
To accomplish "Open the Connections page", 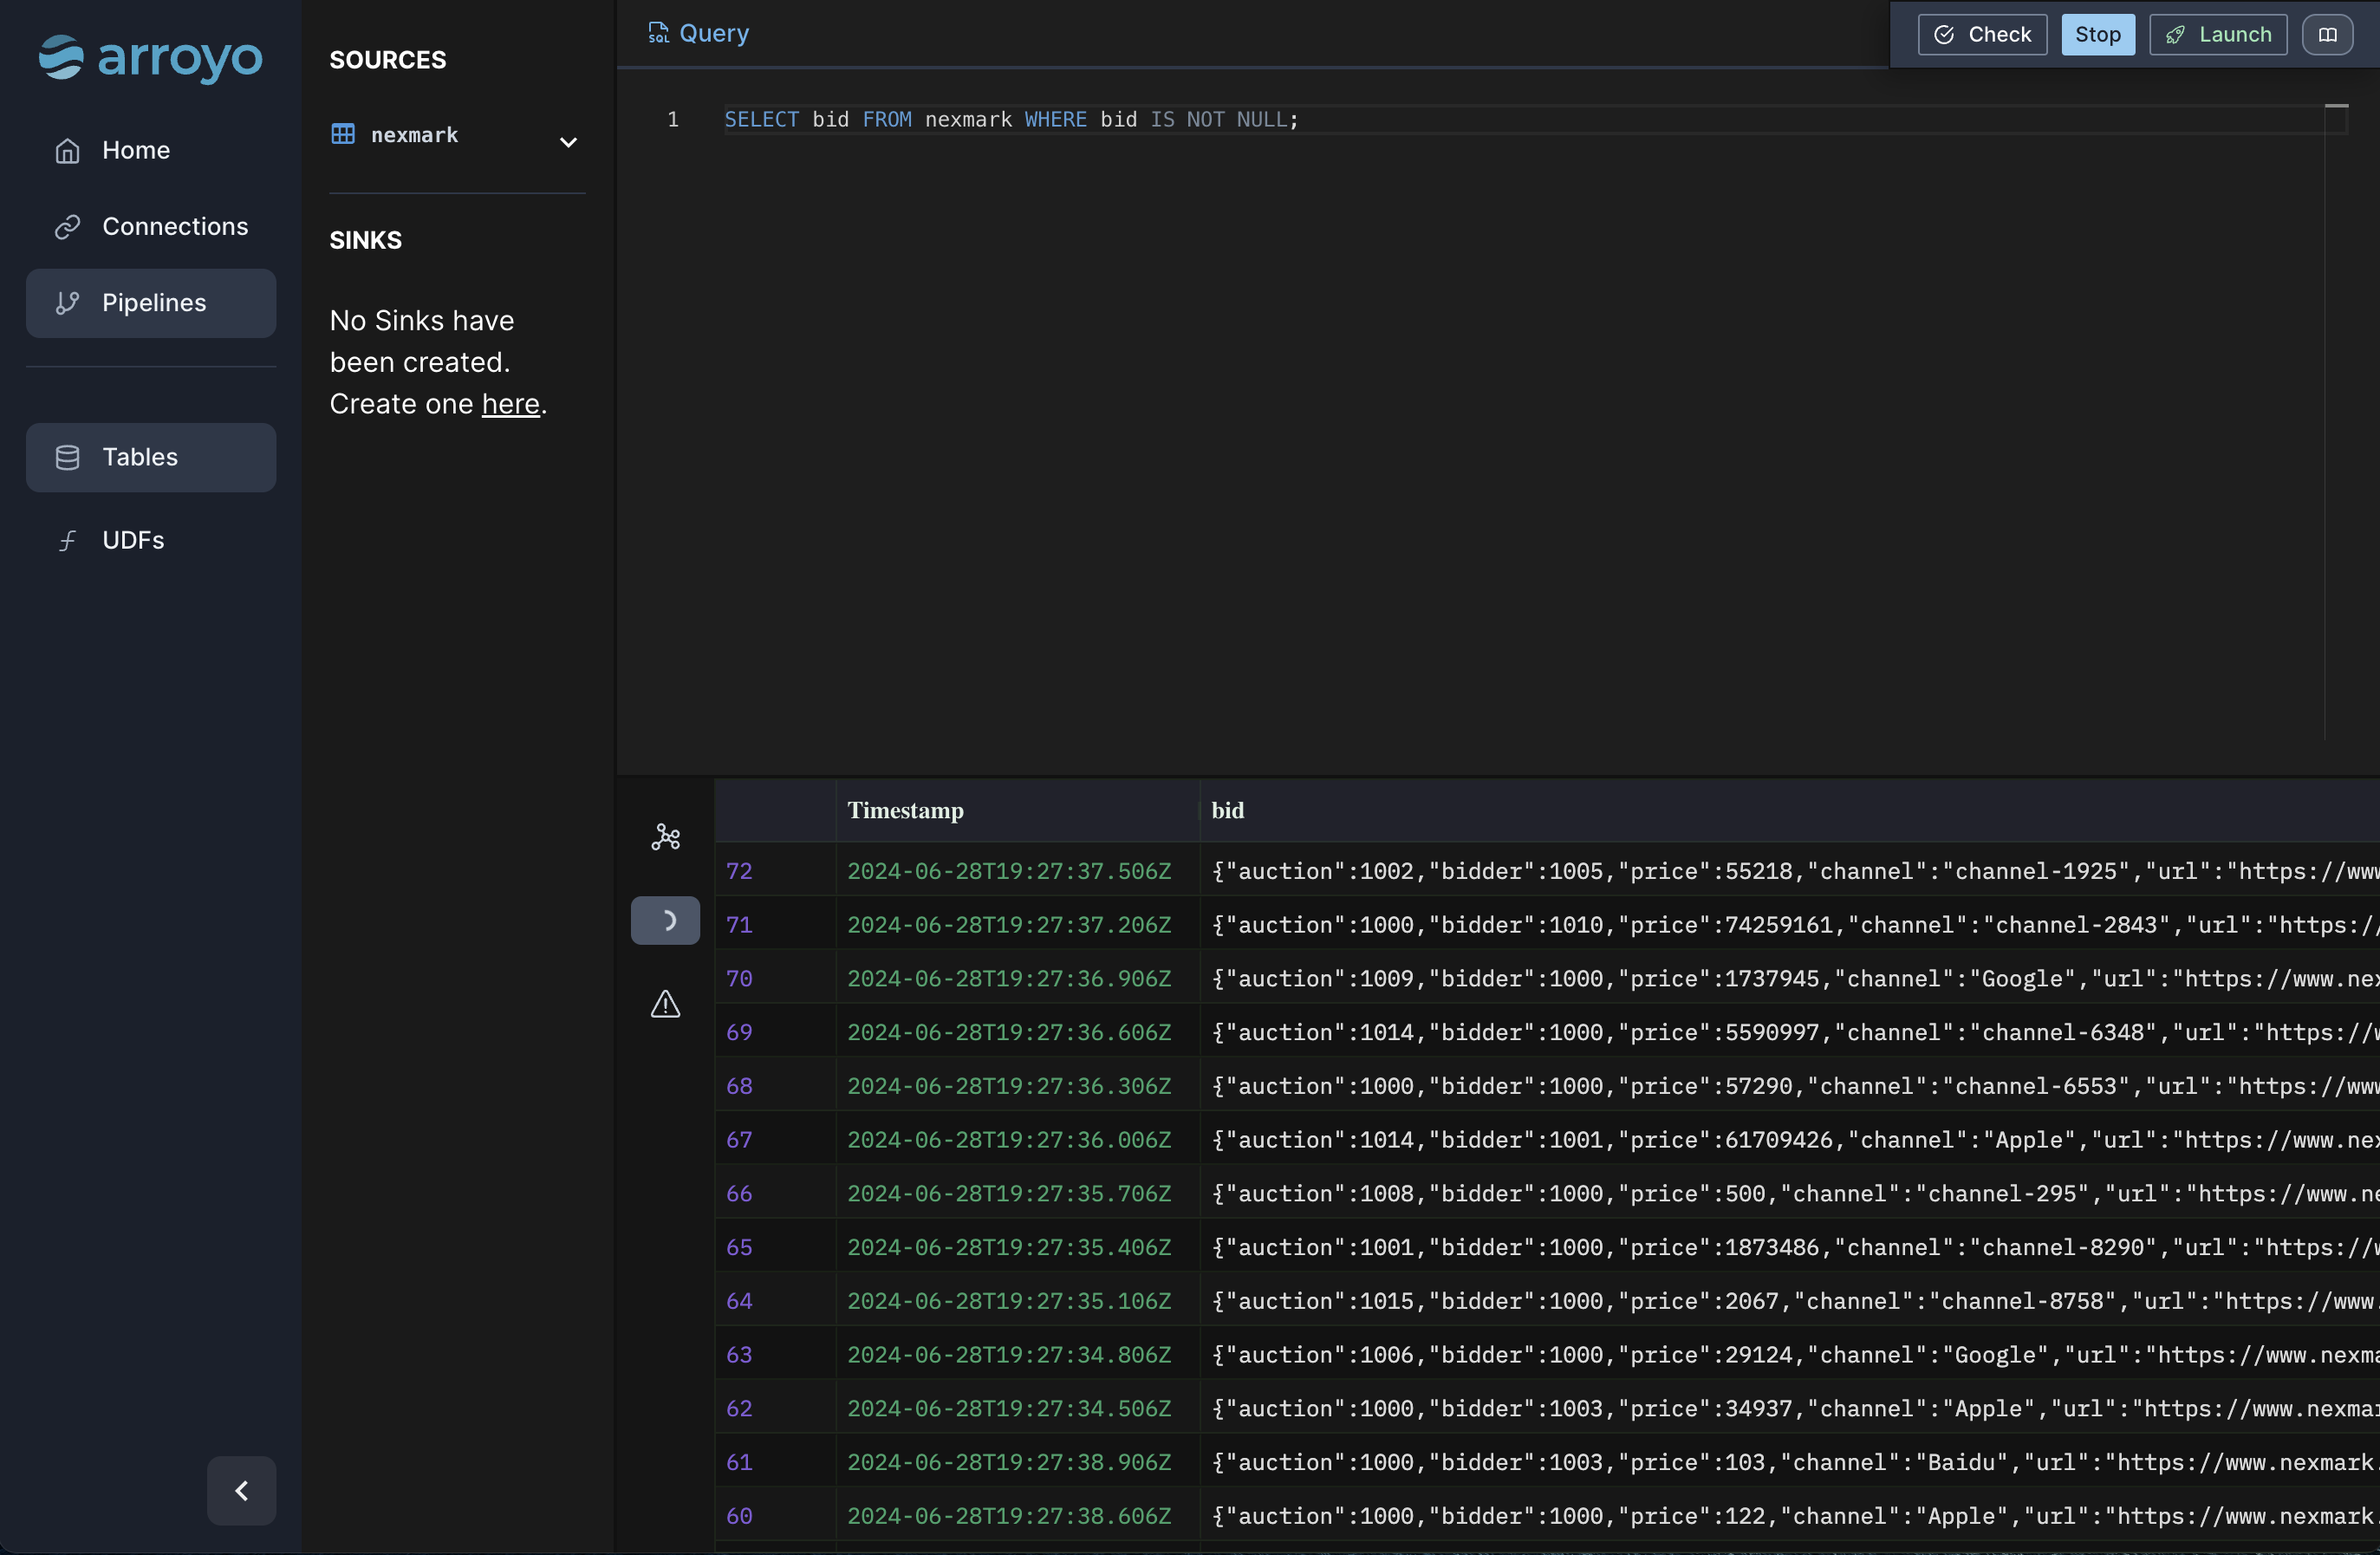I will pyautogui.click(x=175, y=227).
